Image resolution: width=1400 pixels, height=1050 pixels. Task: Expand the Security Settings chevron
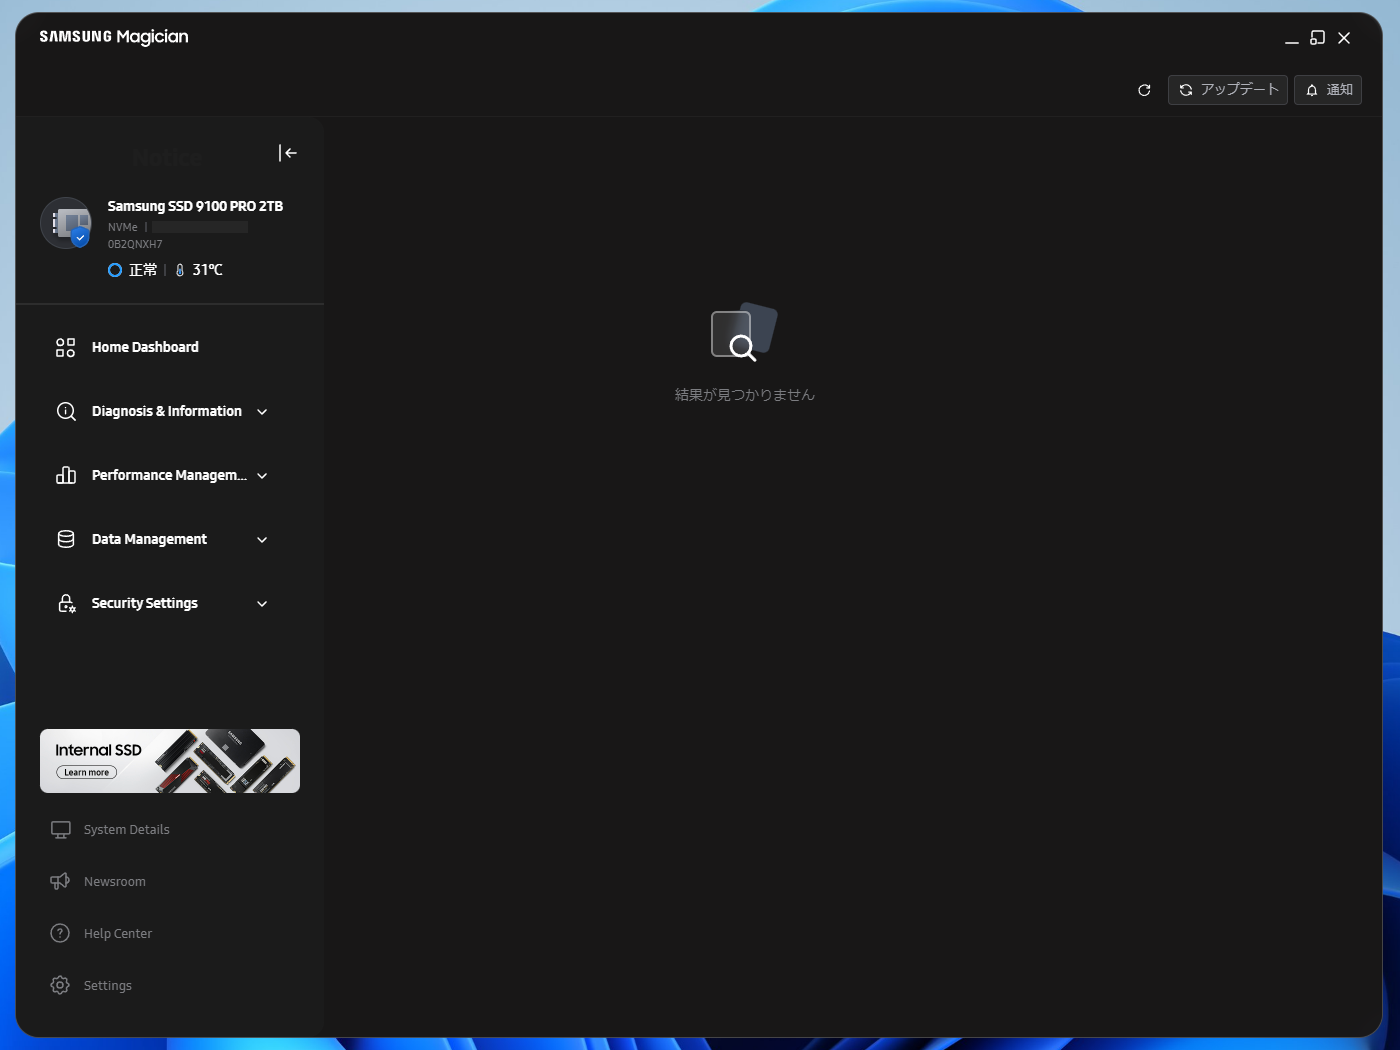(x=262, y=604)
